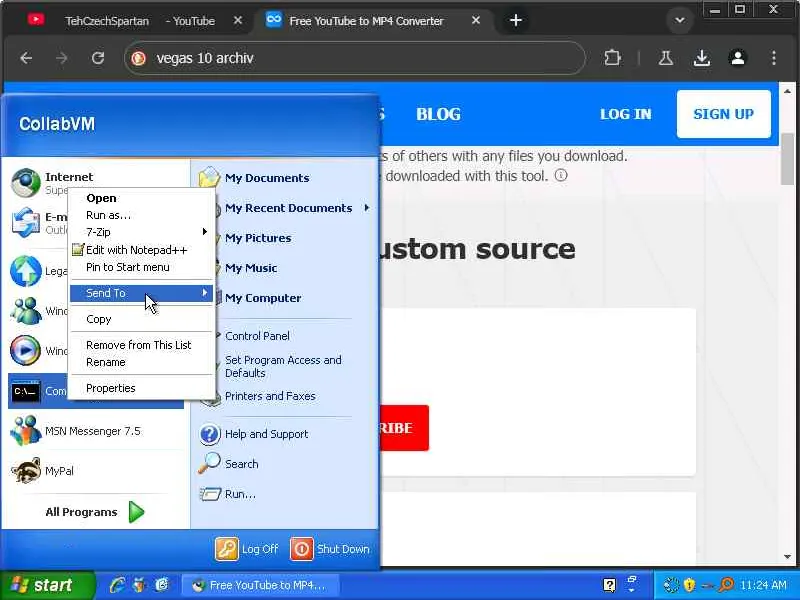Click the red SUBSCRIBE button
Screen dimensions: 800x600
click(x=404, y=428)
